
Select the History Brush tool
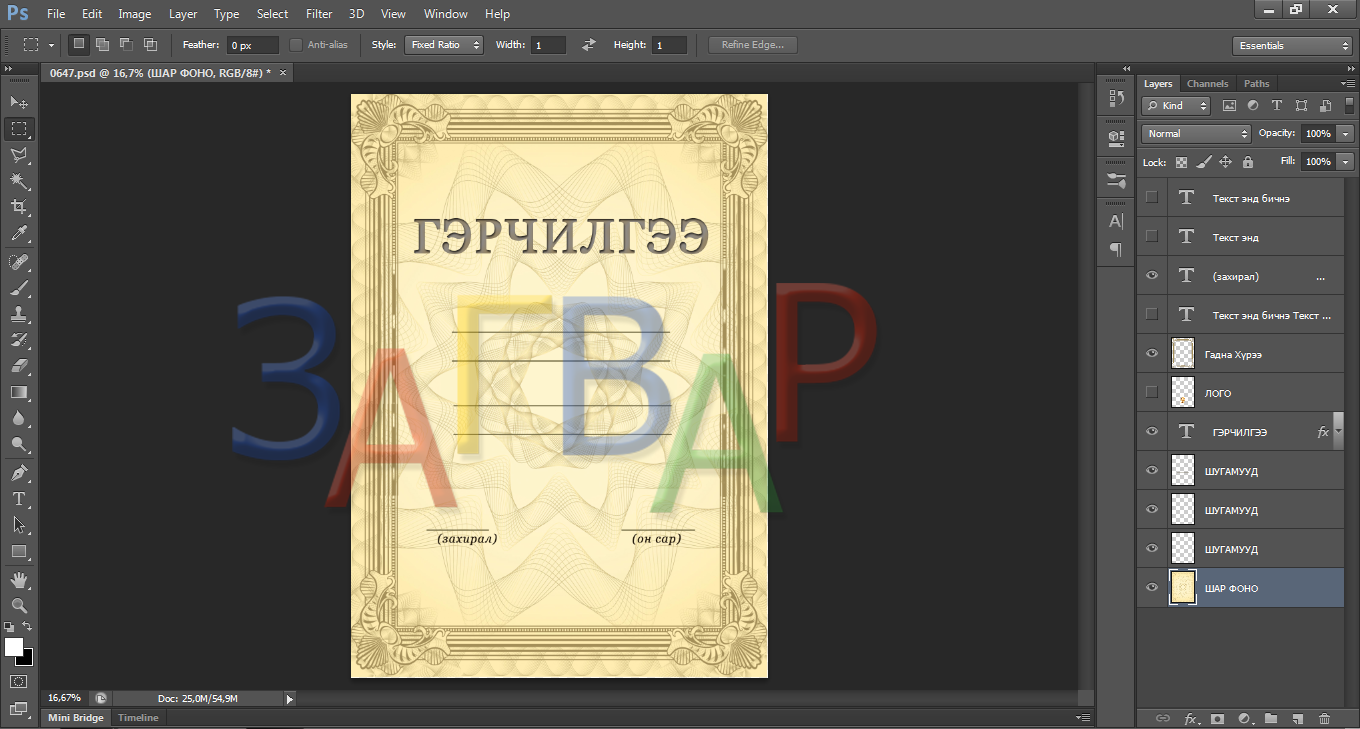pos(18,340)
